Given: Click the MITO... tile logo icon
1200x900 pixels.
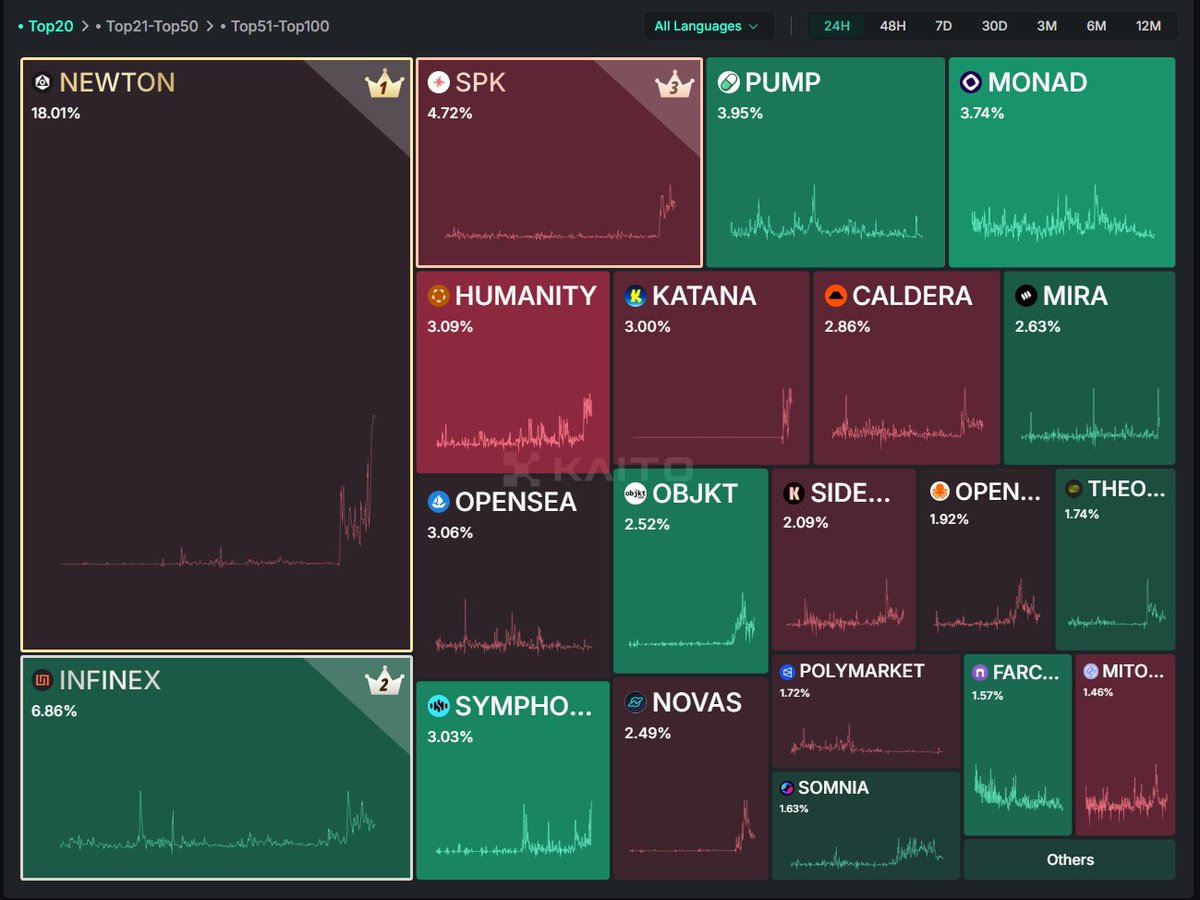Looking at the screenshot, I should pos(1092,672).
